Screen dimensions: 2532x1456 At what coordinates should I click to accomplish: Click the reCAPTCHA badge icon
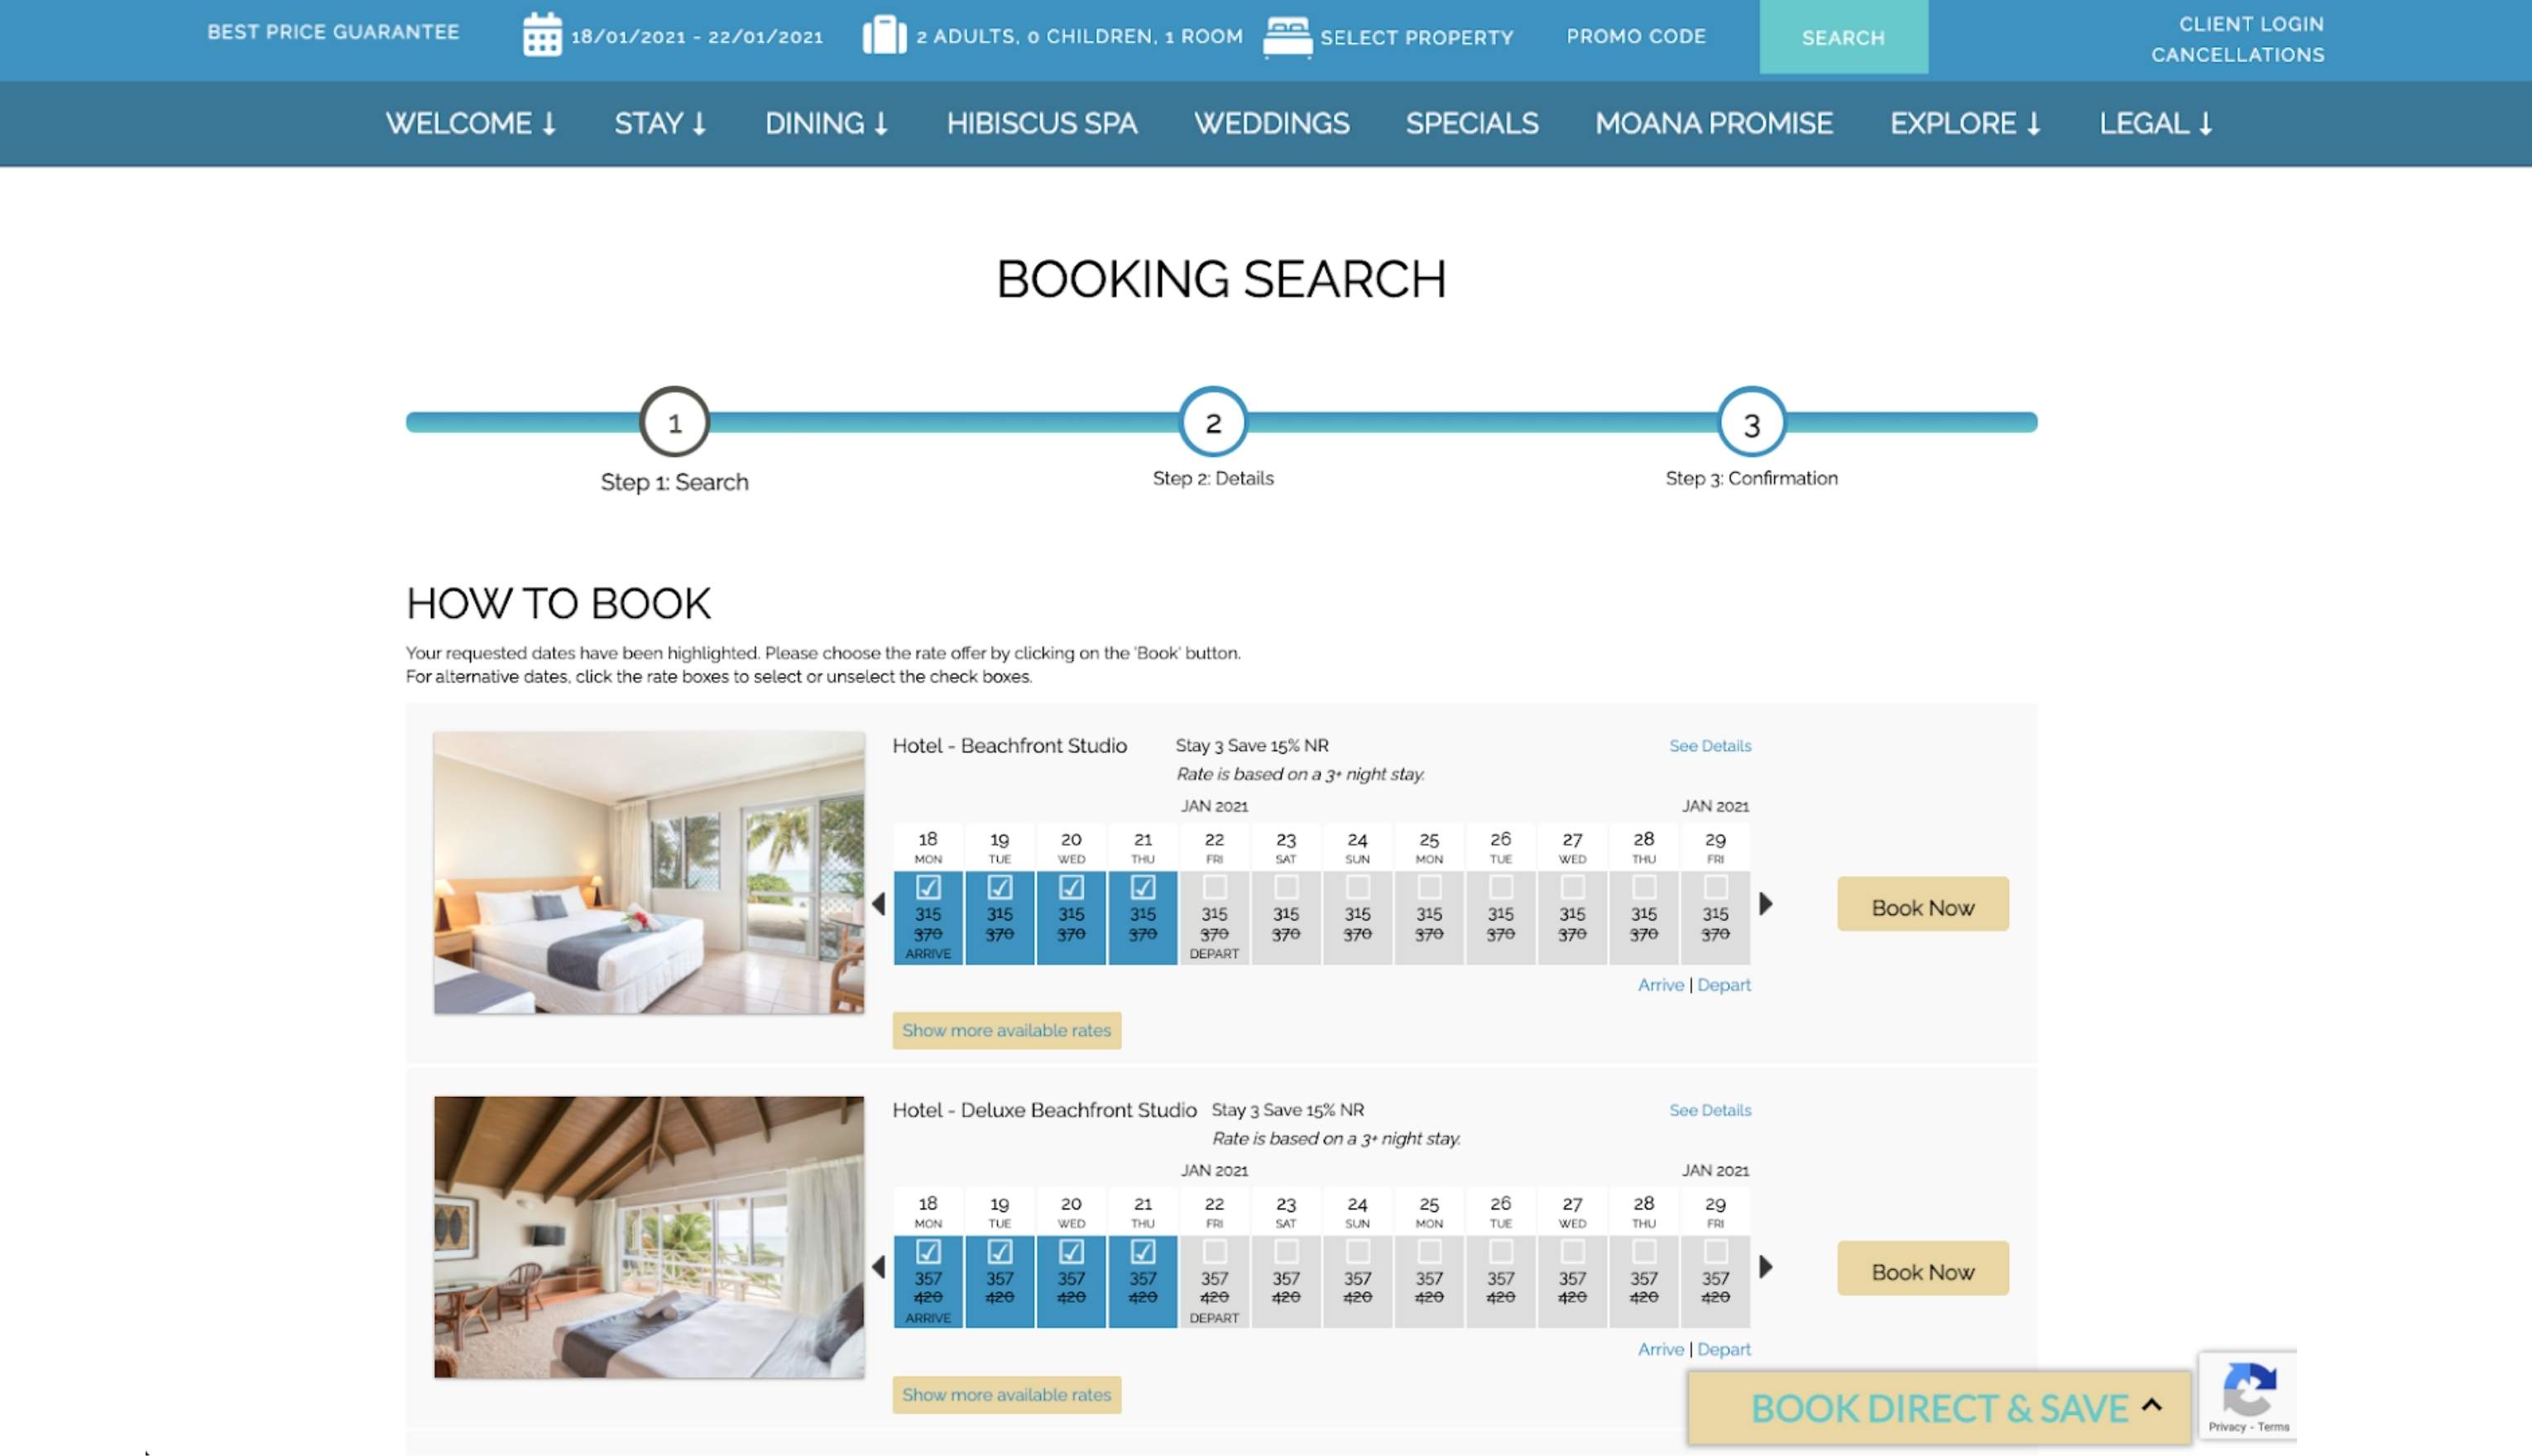tap(2248, 1388)
